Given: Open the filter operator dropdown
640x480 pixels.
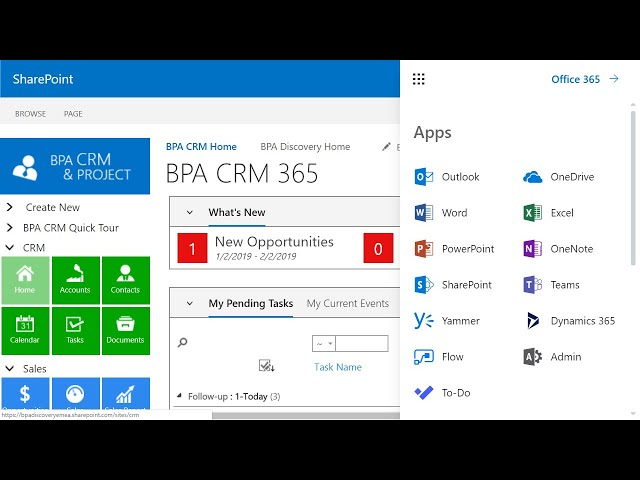Looking at the screenshot, I should point(324,344).
